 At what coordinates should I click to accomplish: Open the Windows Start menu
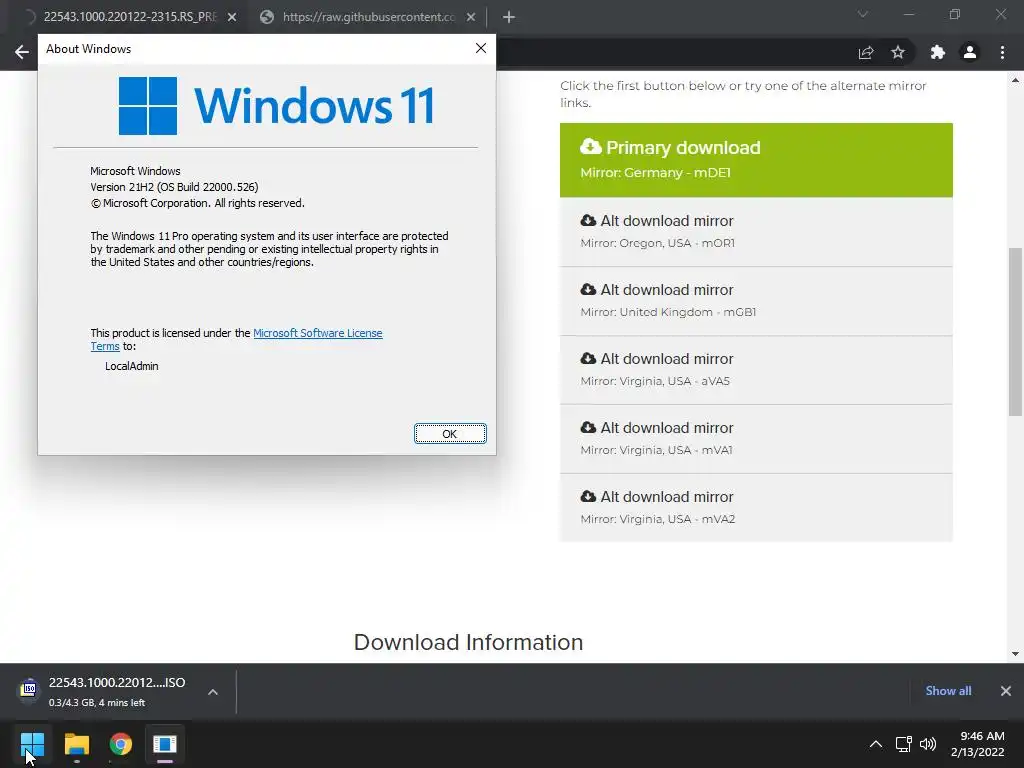pos(32,744)
